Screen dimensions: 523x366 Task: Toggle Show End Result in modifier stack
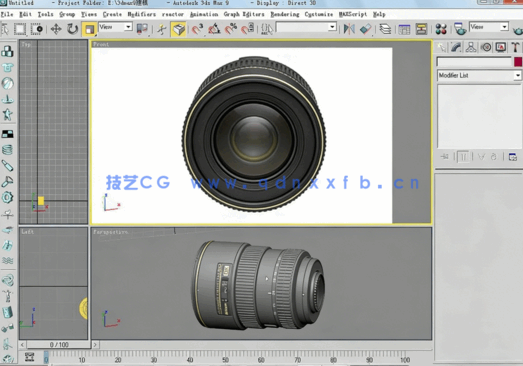pyautogui.click(x=463, y=156)
